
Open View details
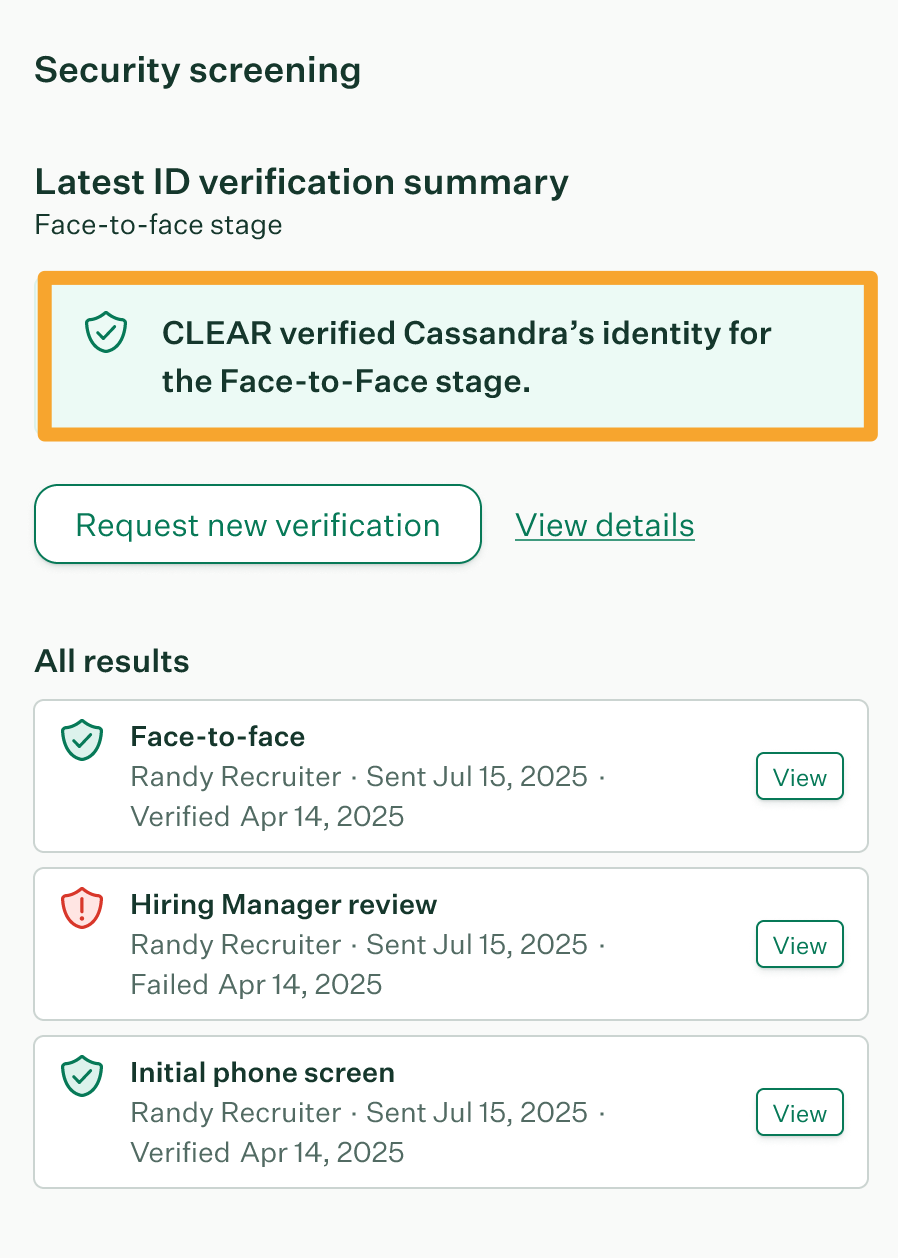click(604, 525)
